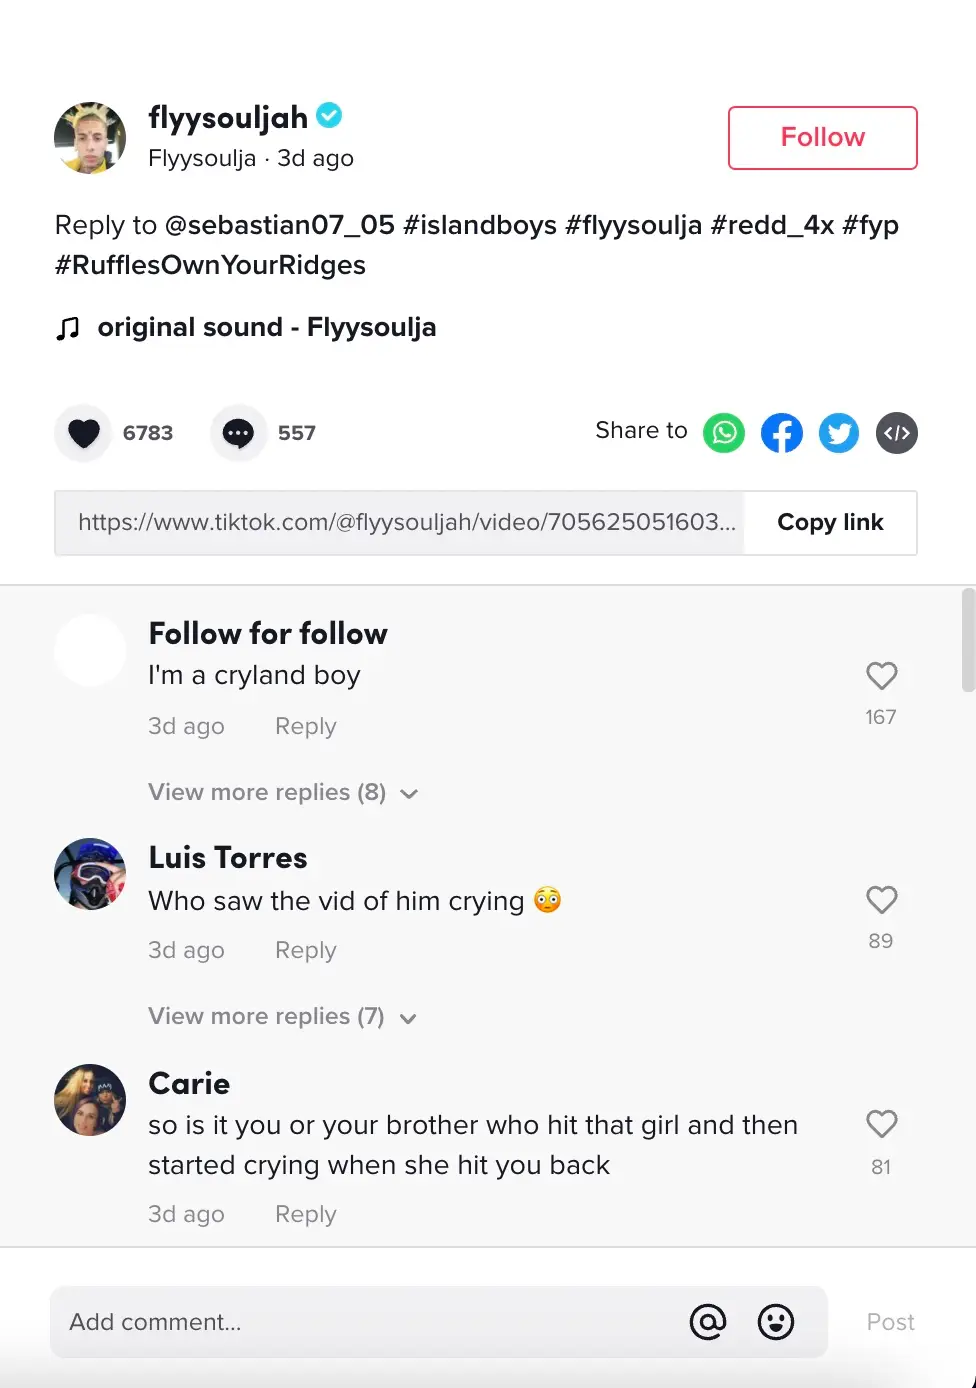Like Carie's comment about the girl
The width and height of the screenshot is (976, 1388).
[x=881, y=1124]
